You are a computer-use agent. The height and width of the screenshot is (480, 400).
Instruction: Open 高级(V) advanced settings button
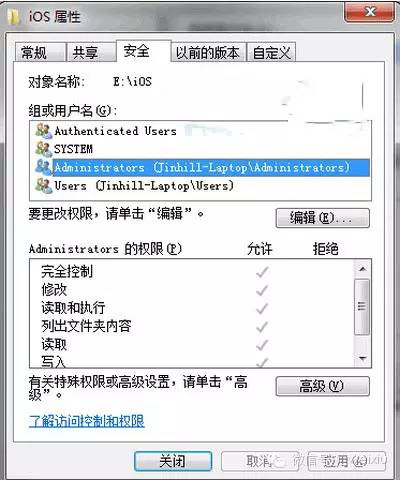[322, 386]
